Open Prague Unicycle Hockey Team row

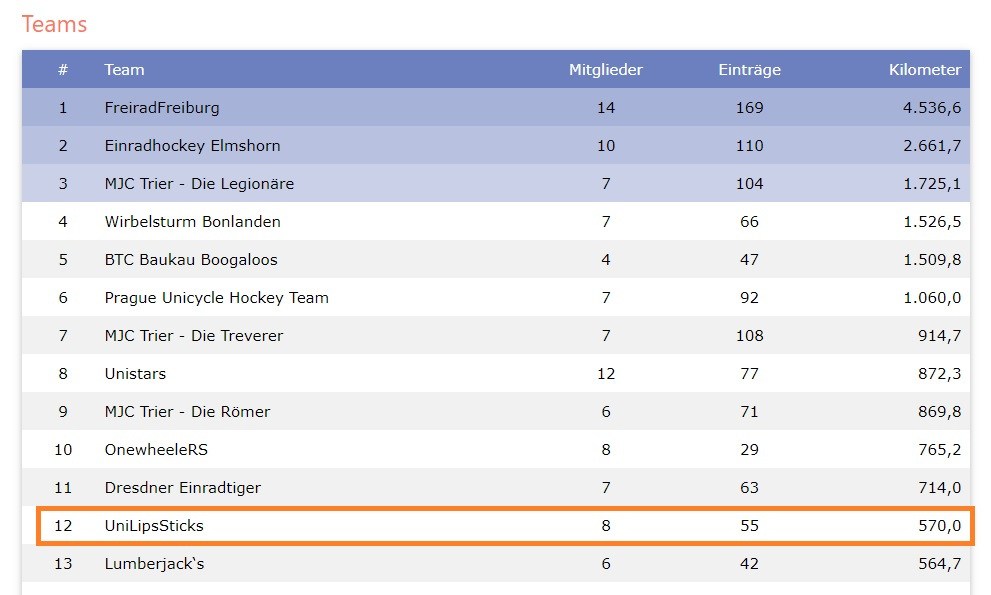tap(216, 298)
